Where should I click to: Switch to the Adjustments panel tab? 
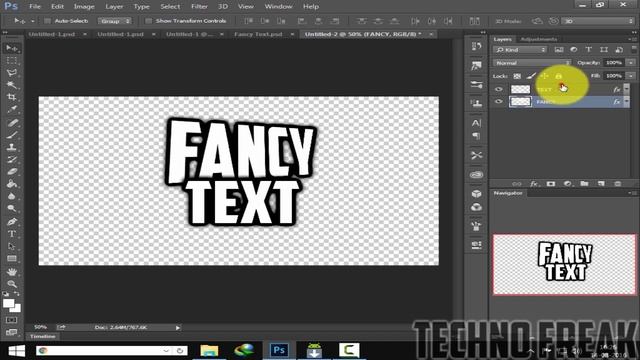pyautogui.click(x=539, y=39)
